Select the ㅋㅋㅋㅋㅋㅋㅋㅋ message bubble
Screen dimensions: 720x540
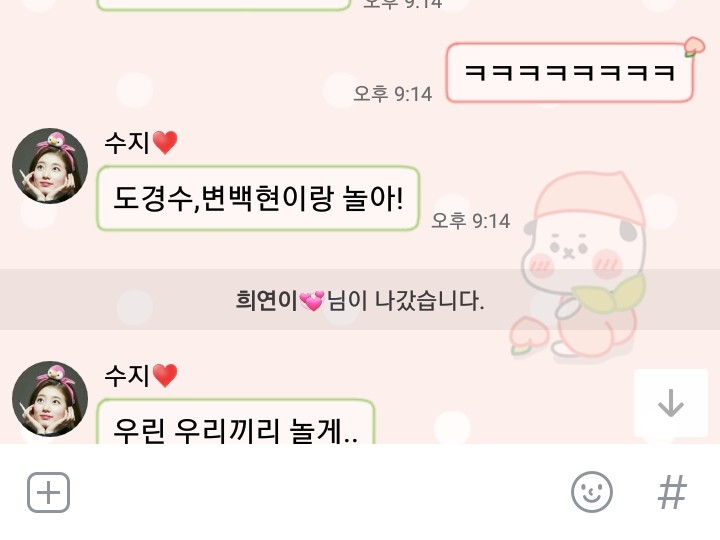(x=569, y=73)
